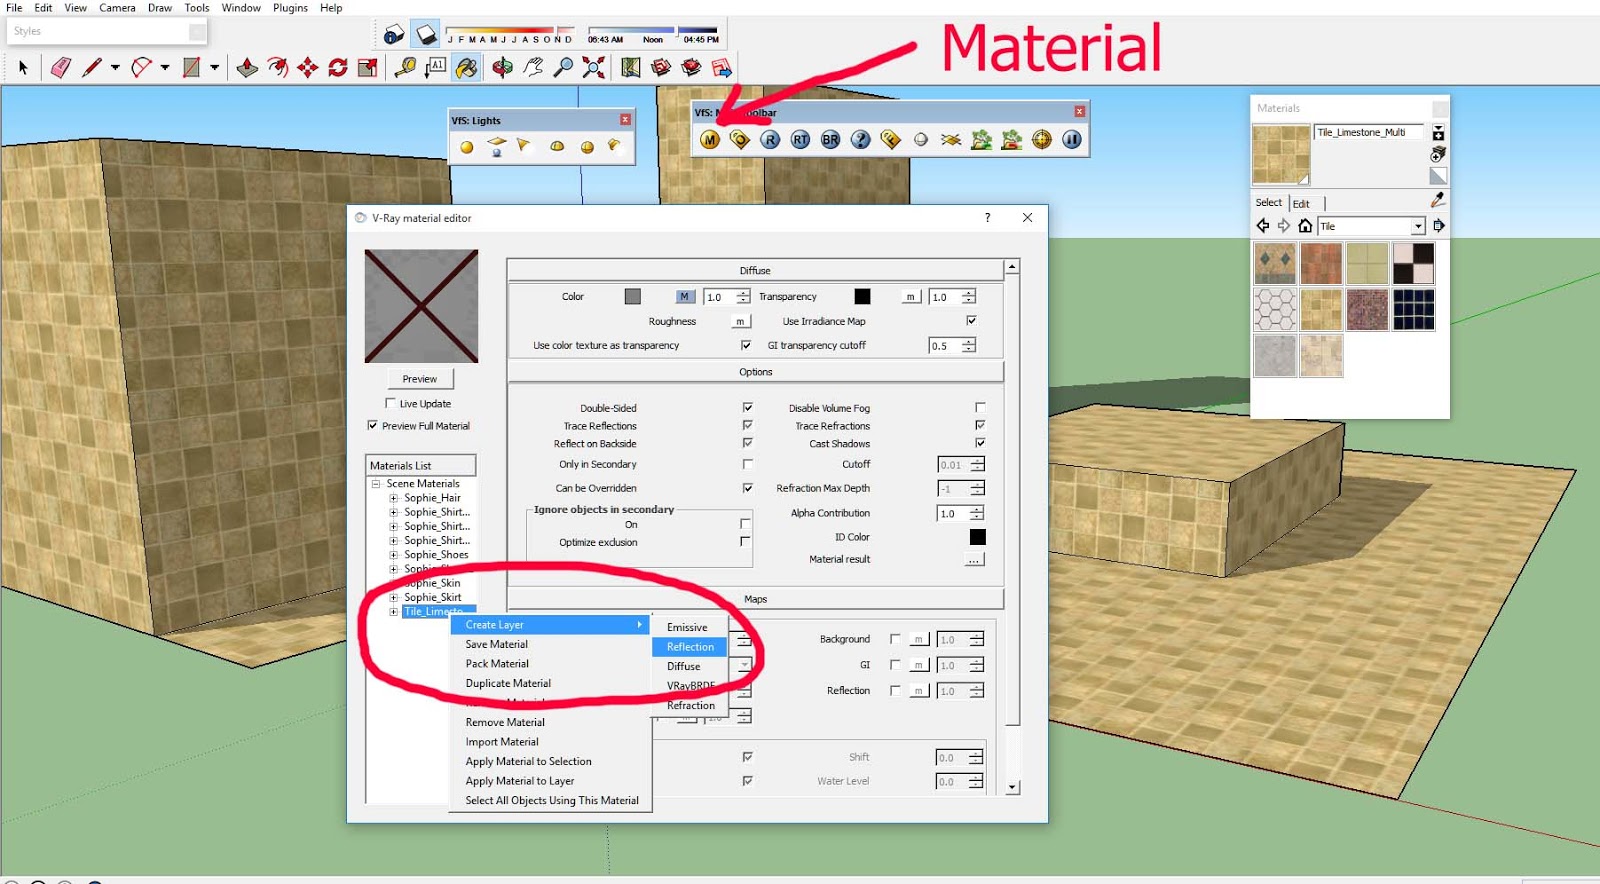Expand Sophie_Hair material node
Image resolution: width=1600 pixels, height=884 pixels.
[x=394, y=497]
